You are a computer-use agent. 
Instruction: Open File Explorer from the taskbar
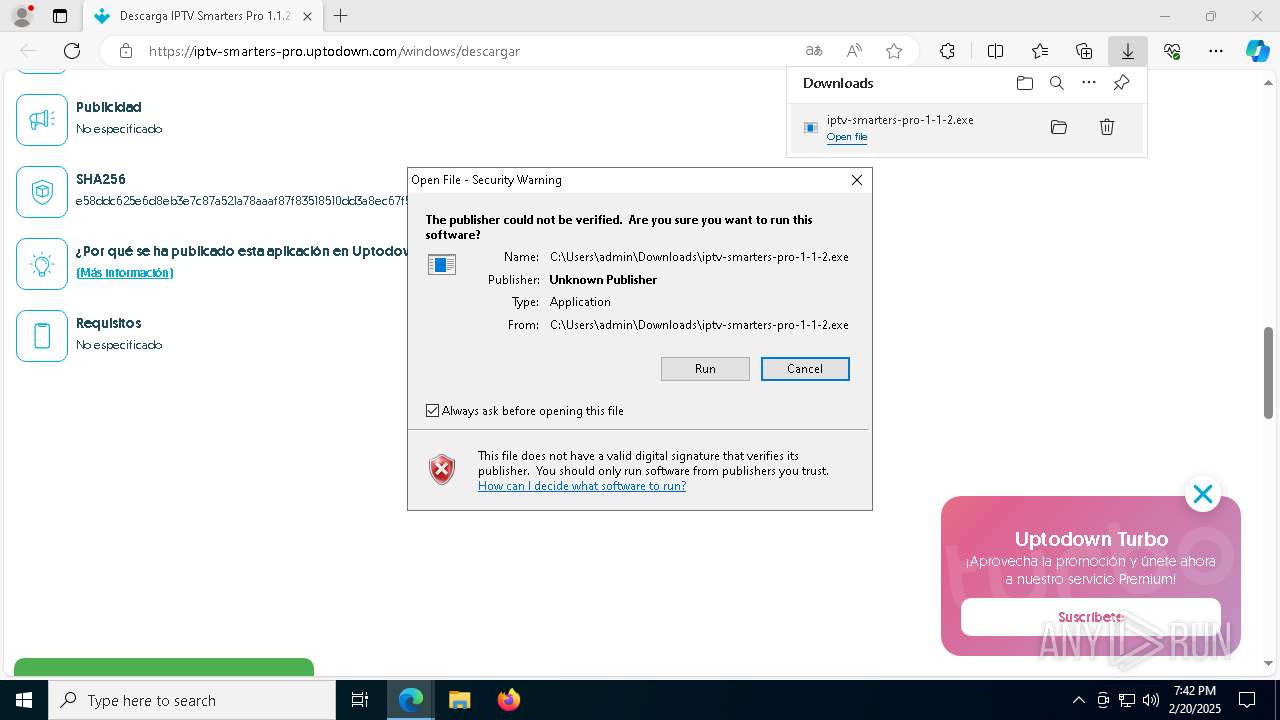[x=459, y=700]
